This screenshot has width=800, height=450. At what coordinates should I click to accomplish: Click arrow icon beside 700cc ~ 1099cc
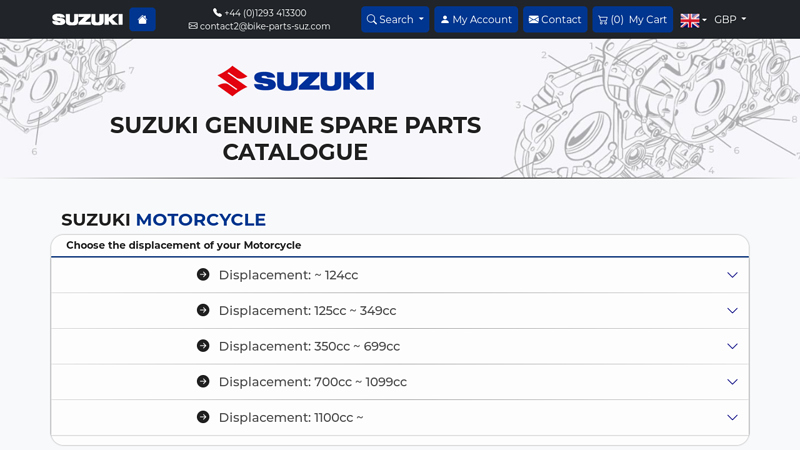tap(203, 382)
